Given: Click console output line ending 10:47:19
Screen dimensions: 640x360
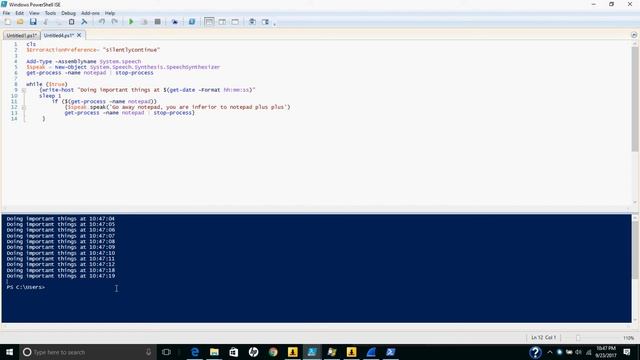Looking at the screenshot, I should (60, 276).
